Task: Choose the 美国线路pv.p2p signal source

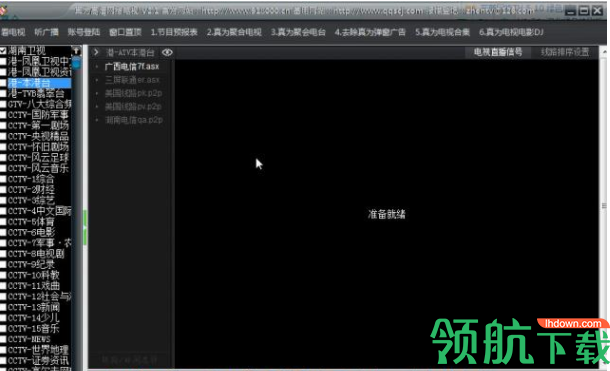Action: click(x=133, y=107)
